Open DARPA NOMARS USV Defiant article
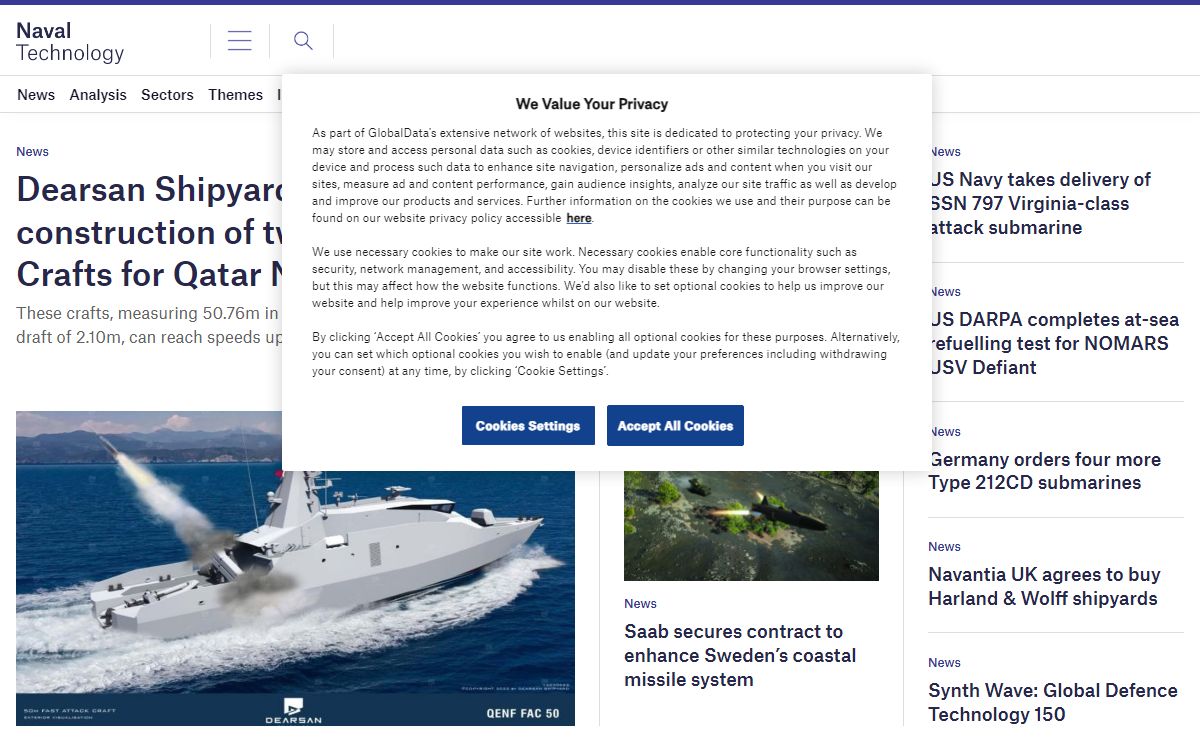 pyautogui.click(x=1054, y=343)
